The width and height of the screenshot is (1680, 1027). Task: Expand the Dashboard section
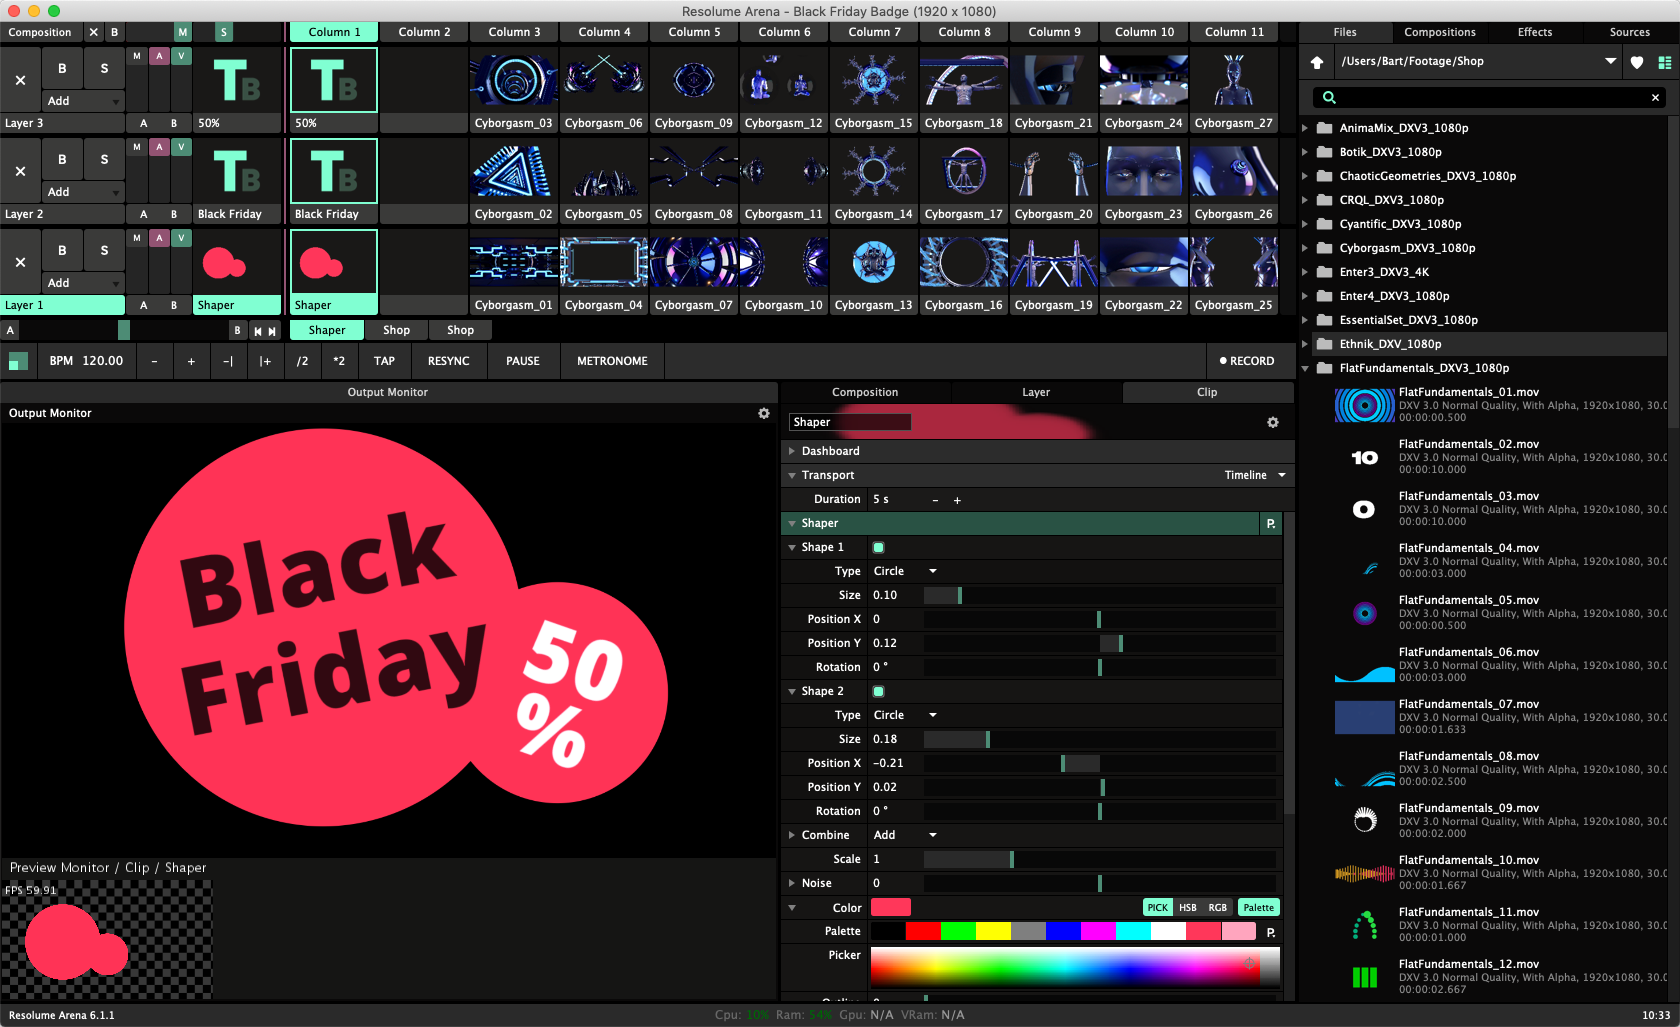coord(792,451)
